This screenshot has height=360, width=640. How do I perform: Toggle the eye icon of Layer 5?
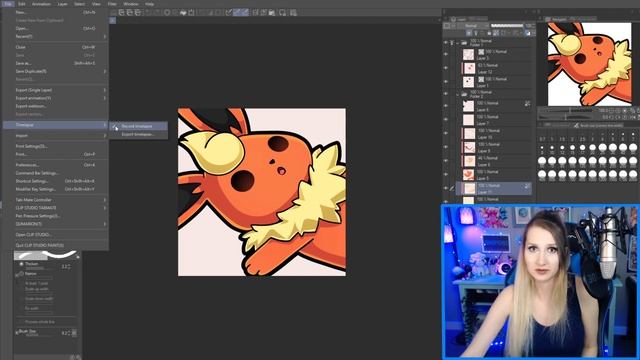[x=446, y=175]
